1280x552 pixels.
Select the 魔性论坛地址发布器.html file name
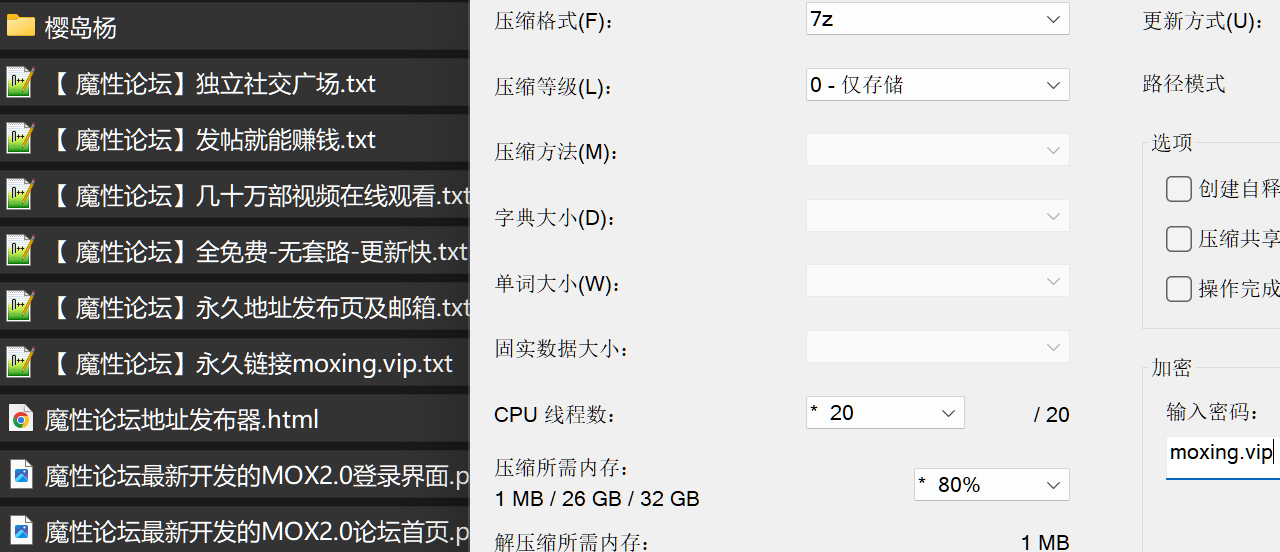[182, 419]
